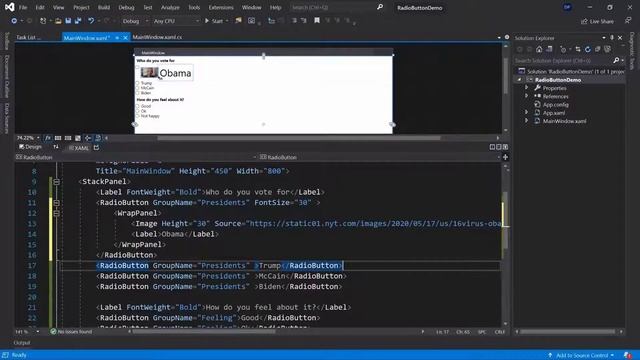Open the Build menu
Image resolution: width=640 pixels, height=360 pixels.
point(104,7)
